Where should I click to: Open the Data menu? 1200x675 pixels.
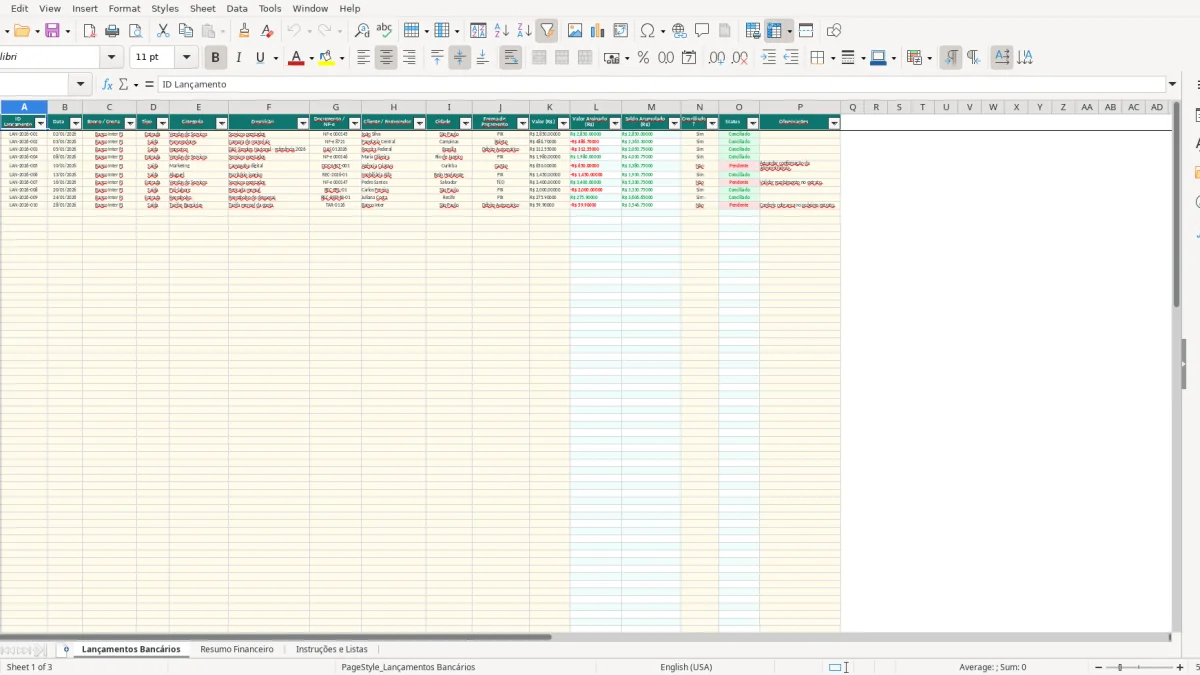tap(237, 8)
